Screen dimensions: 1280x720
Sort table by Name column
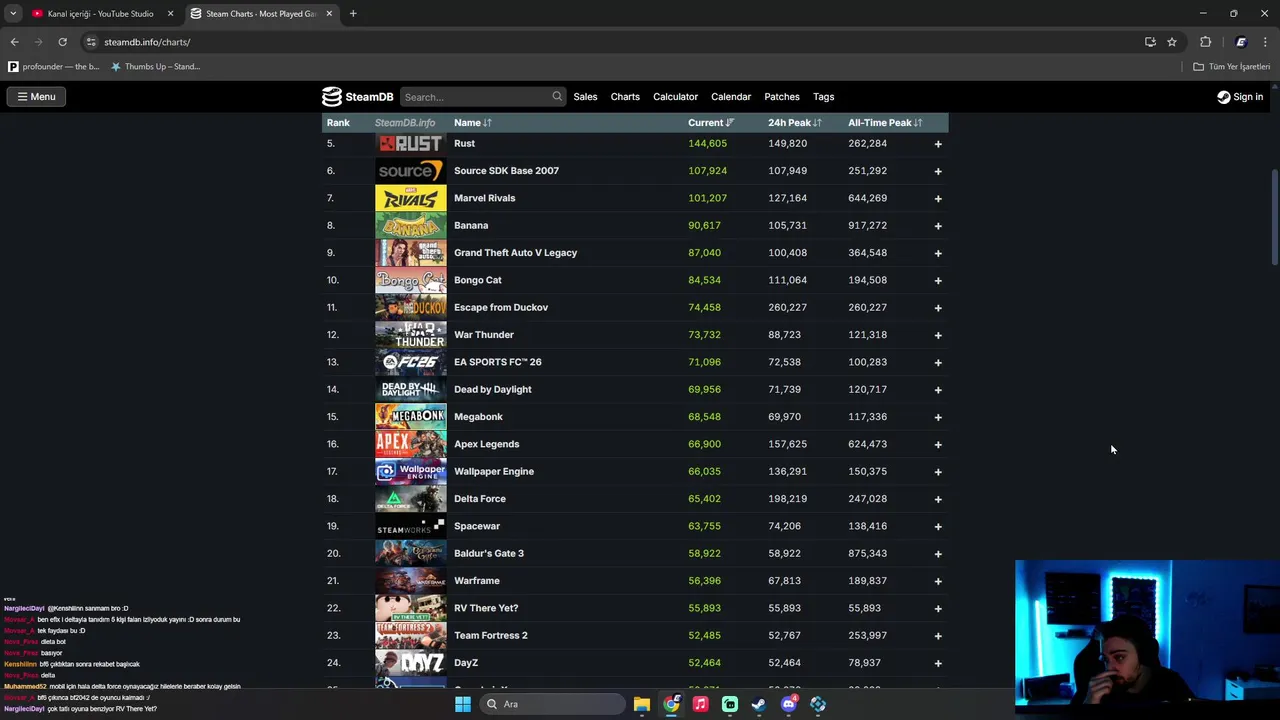coord(472,123)
